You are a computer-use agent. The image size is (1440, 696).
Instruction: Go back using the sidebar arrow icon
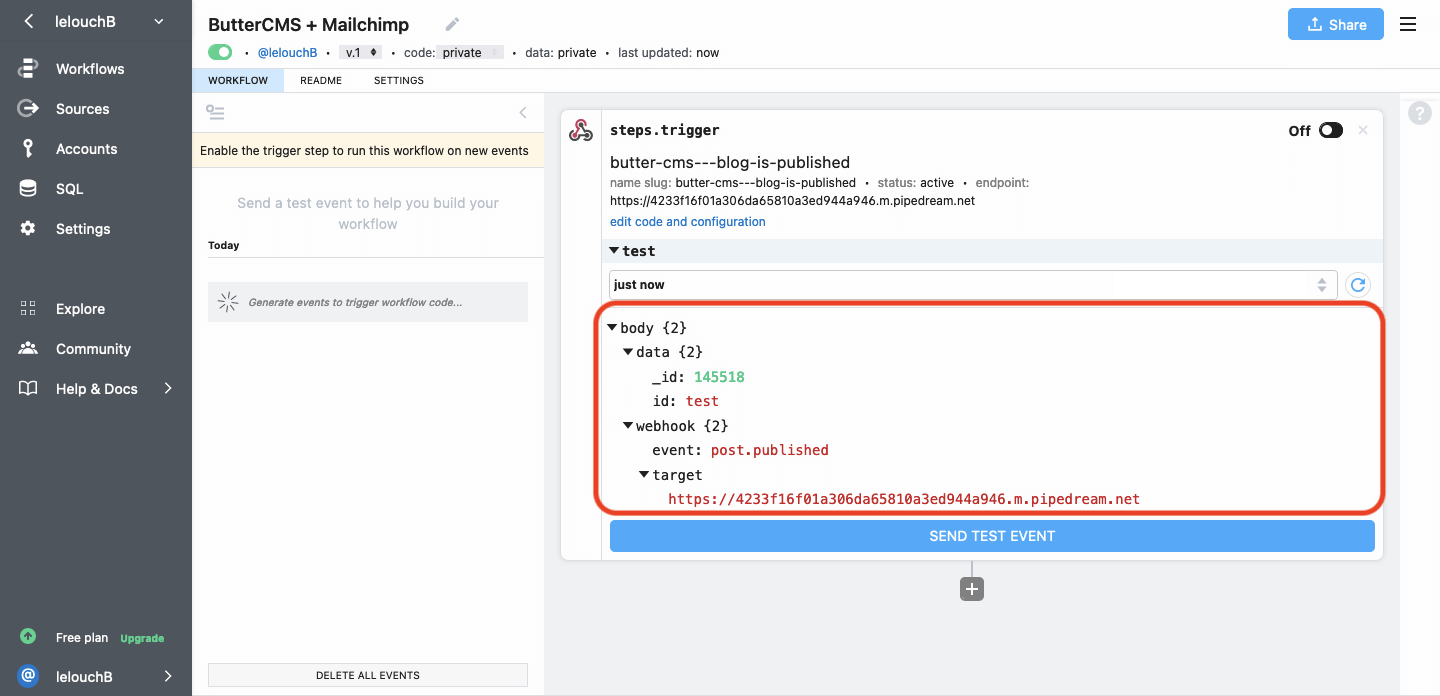(29, 21)
